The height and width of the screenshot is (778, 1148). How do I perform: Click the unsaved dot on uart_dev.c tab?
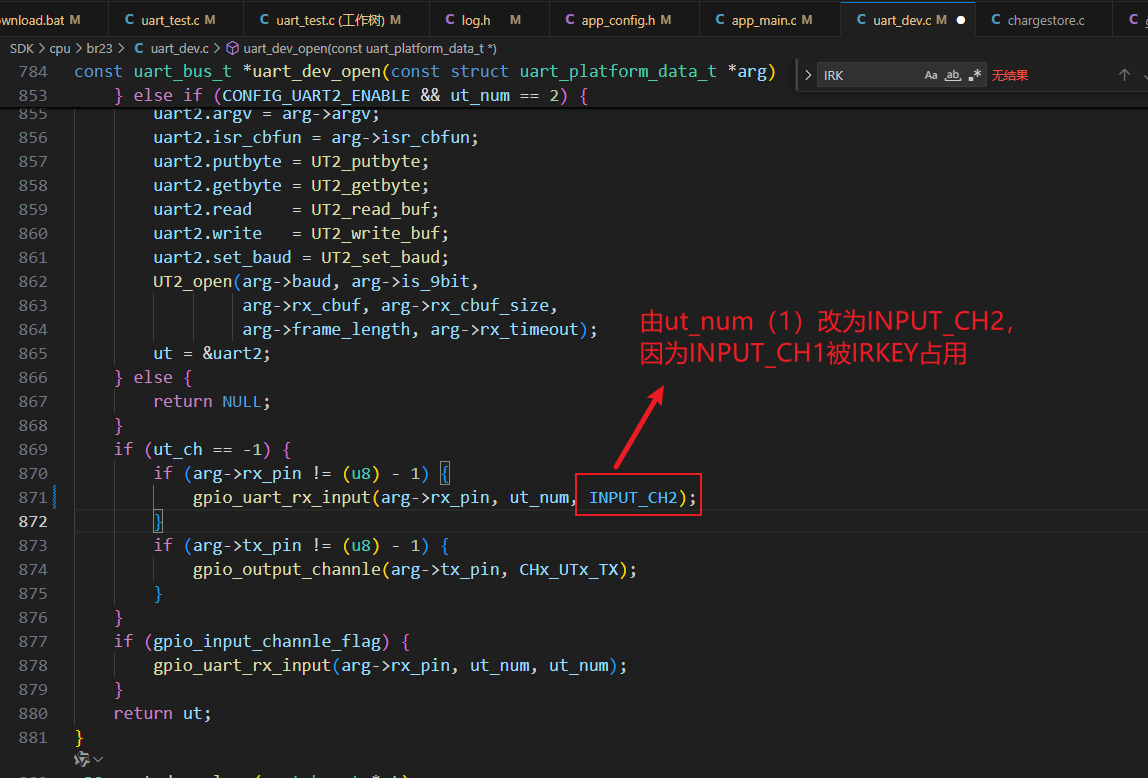click(x=961, y=20)
